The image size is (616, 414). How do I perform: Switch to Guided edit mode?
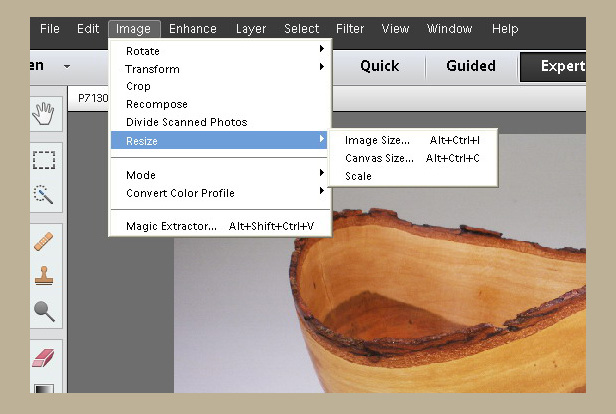470,66
